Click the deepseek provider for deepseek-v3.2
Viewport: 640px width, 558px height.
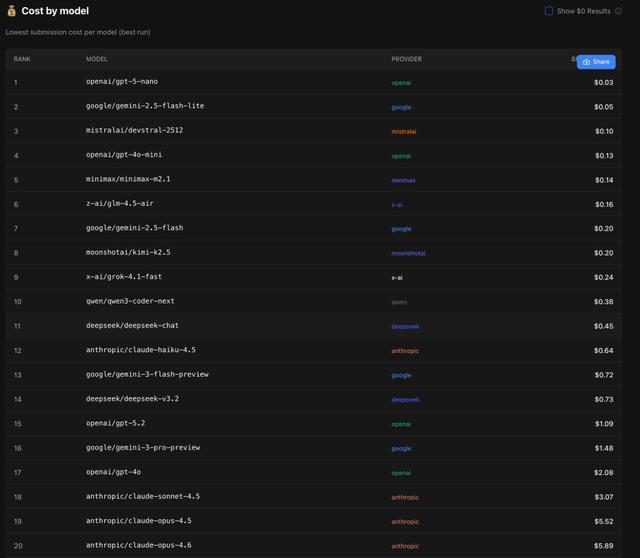coord(405,399)
